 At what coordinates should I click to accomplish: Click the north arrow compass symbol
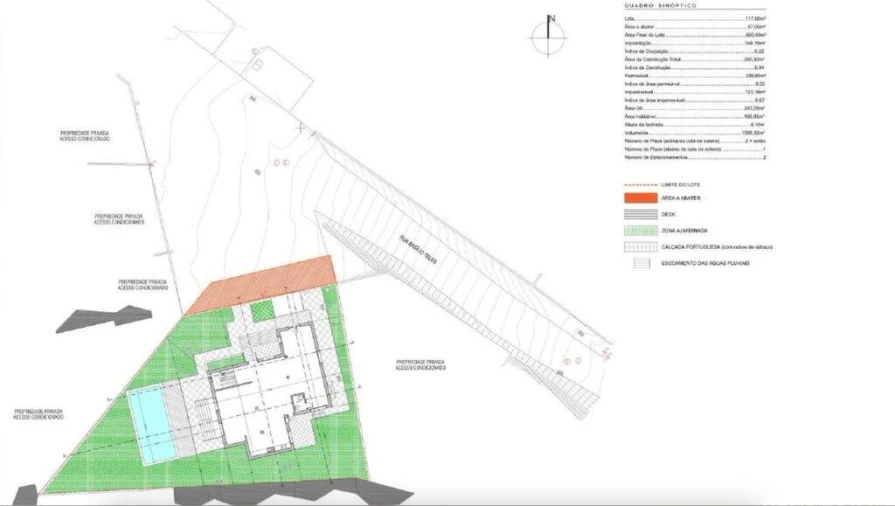click(549, 35)
